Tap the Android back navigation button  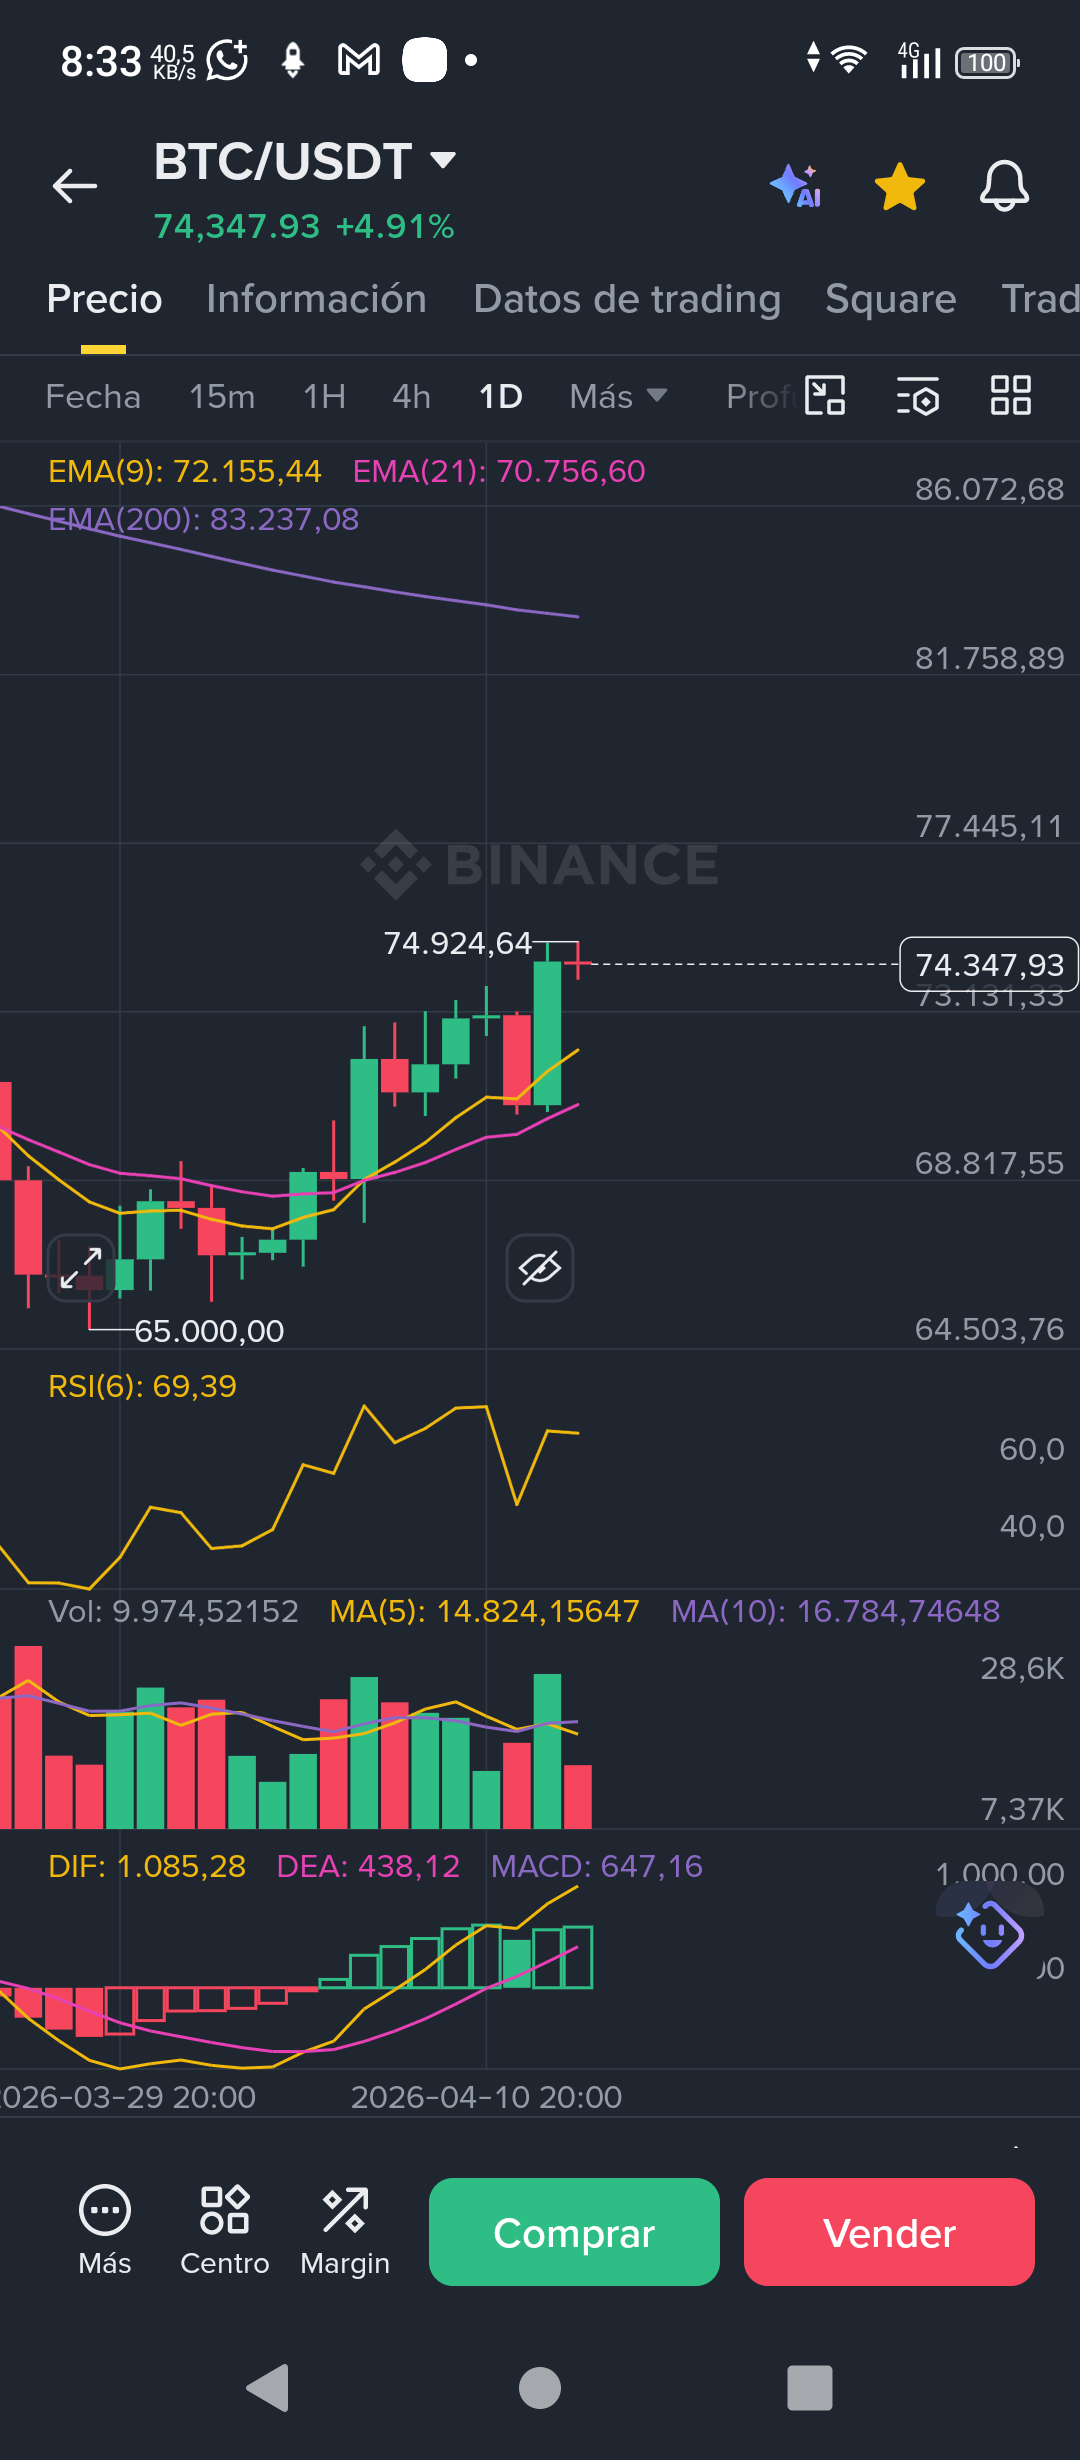(x=268, y=2388)
